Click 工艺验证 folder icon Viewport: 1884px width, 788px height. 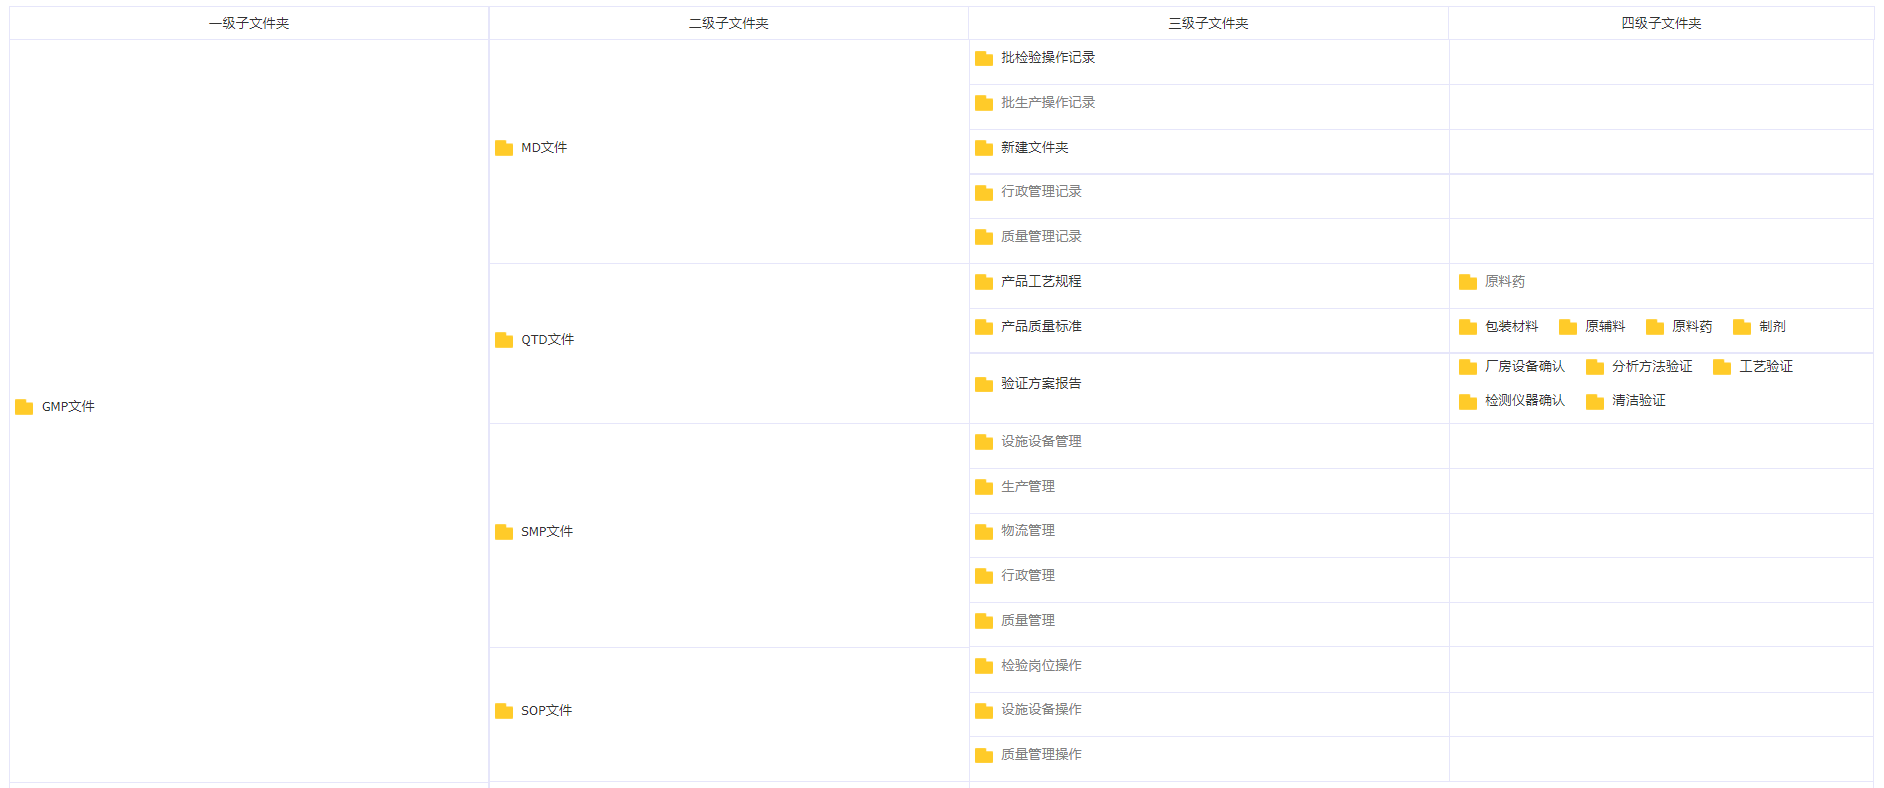pos(1722,367)
